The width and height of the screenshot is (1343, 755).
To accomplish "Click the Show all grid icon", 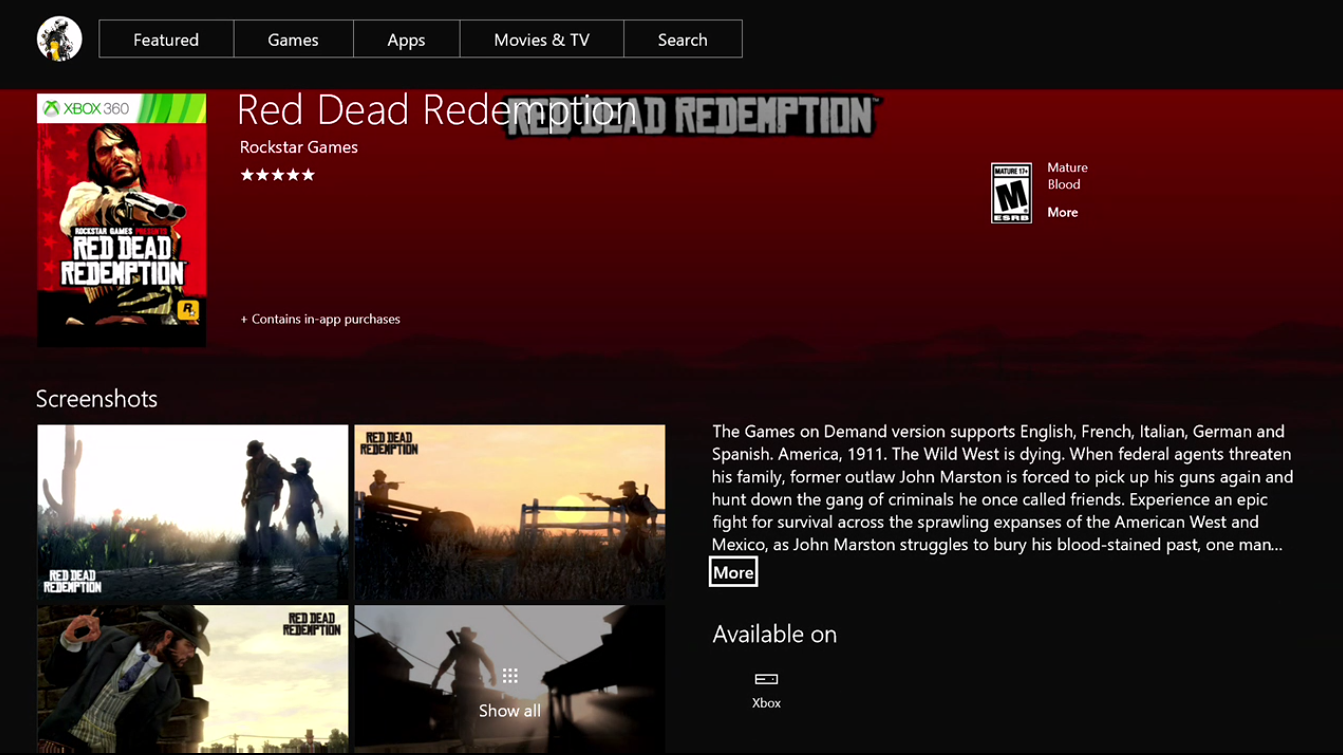I will pyautogui.click(x=510, y=677).
